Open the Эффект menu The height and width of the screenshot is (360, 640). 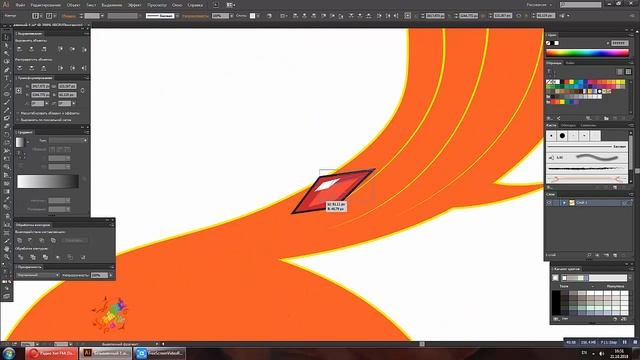coord(134,5)
